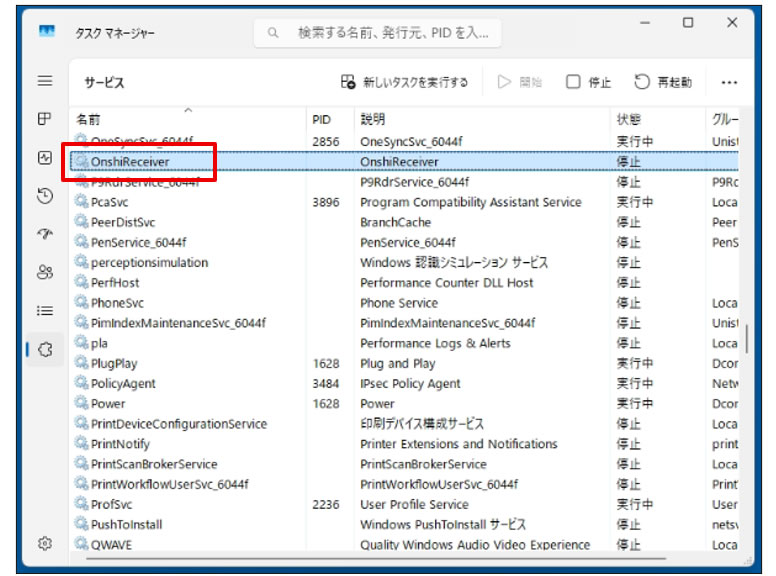776x576 pixels.
Task: Sort by PID column header
Action: click(x=330, y=119)
